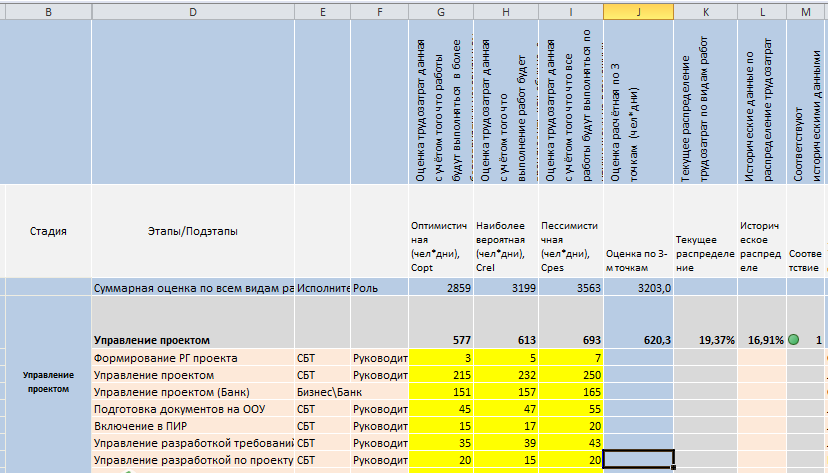Select yellow cell with value 165
Screen dimensions: 828x473
coord(571,392)
